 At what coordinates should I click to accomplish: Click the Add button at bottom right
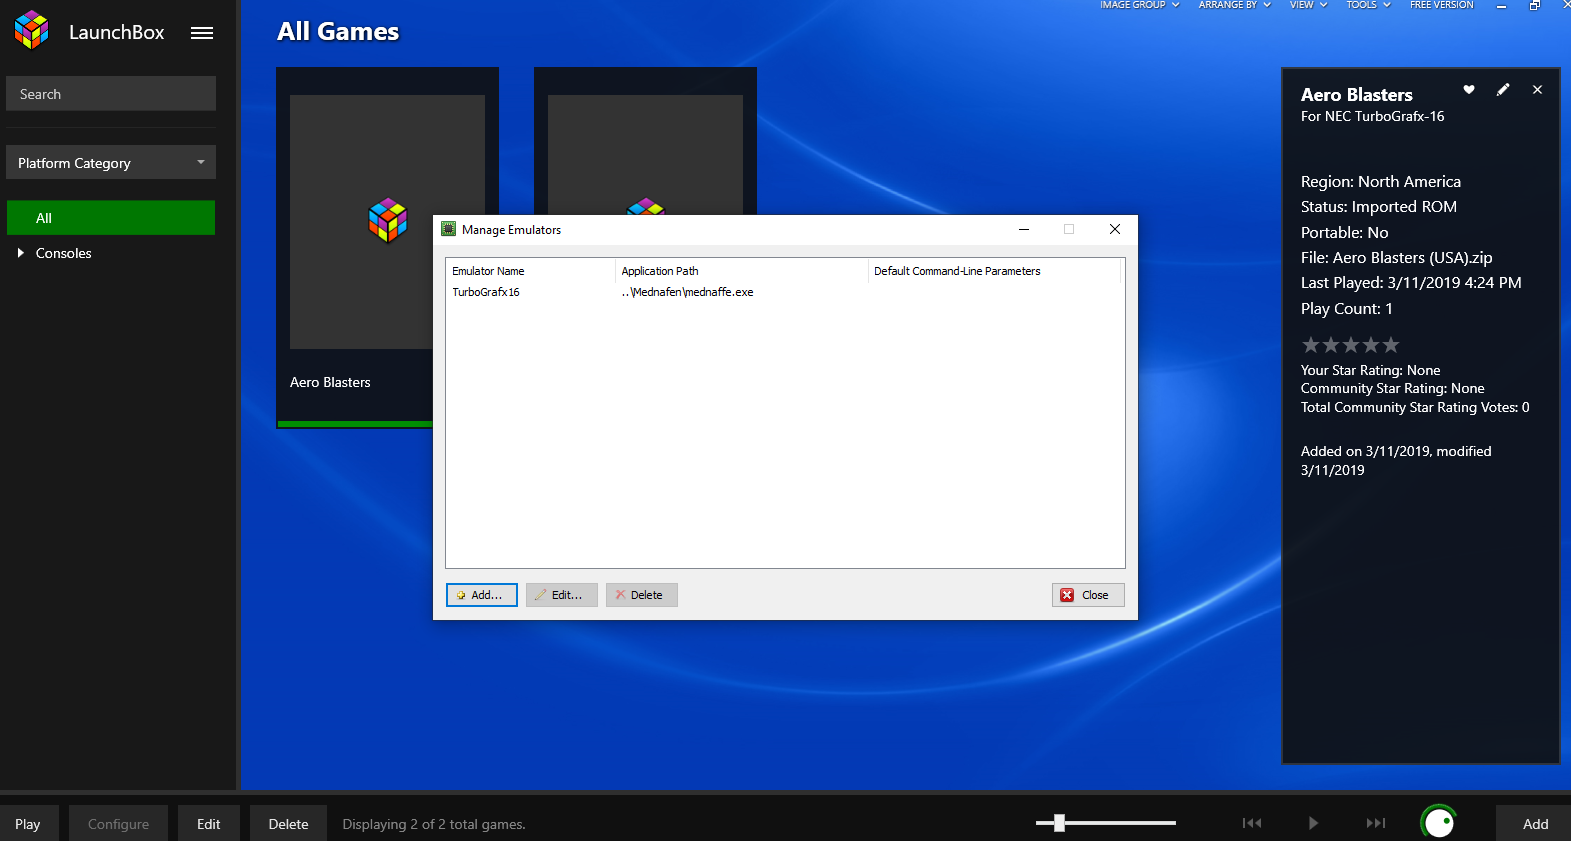coord(1535,824)
